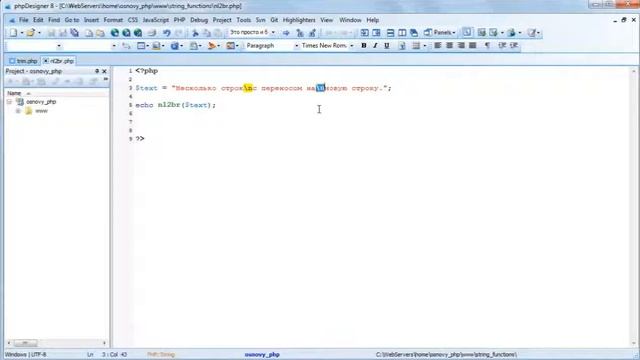The width and height of the screenshot is (640, 360).
Task: Click osnovy_php in the status bar
Action: 262,354
